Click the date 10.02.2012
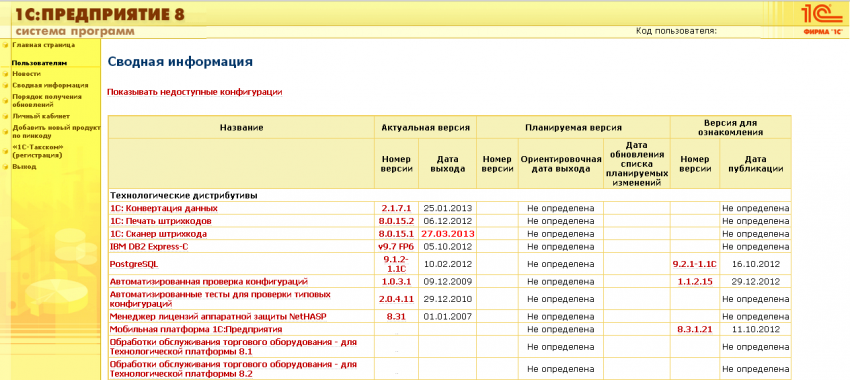This screenshot has height=380, width=850. 448,265
